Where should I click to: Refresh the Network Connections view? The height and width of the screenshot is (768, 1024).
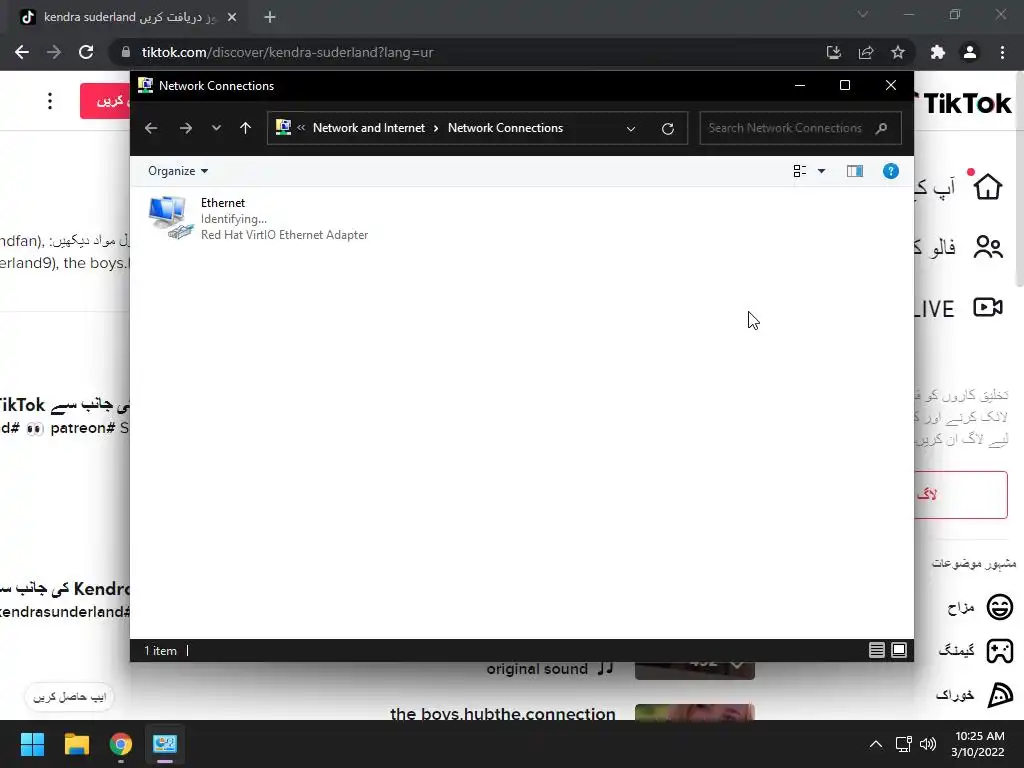[667, 129]
